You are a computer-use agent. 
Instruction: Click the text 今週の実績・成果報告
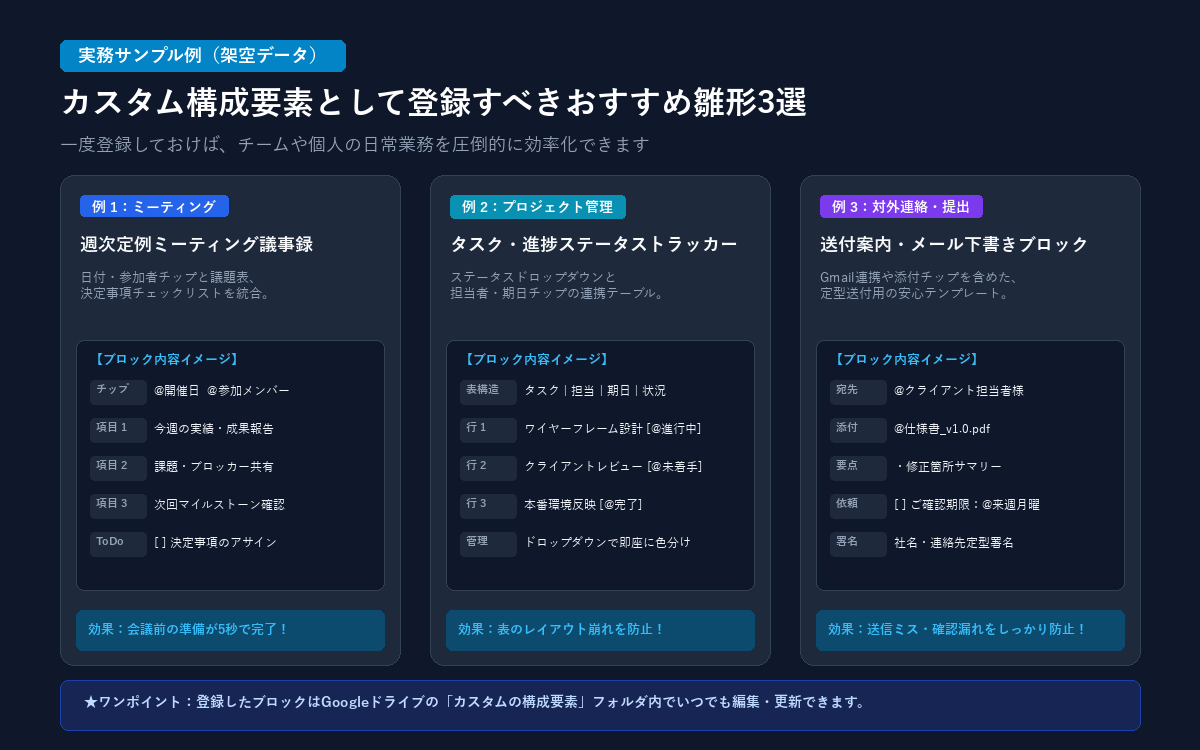coord(214,429)
